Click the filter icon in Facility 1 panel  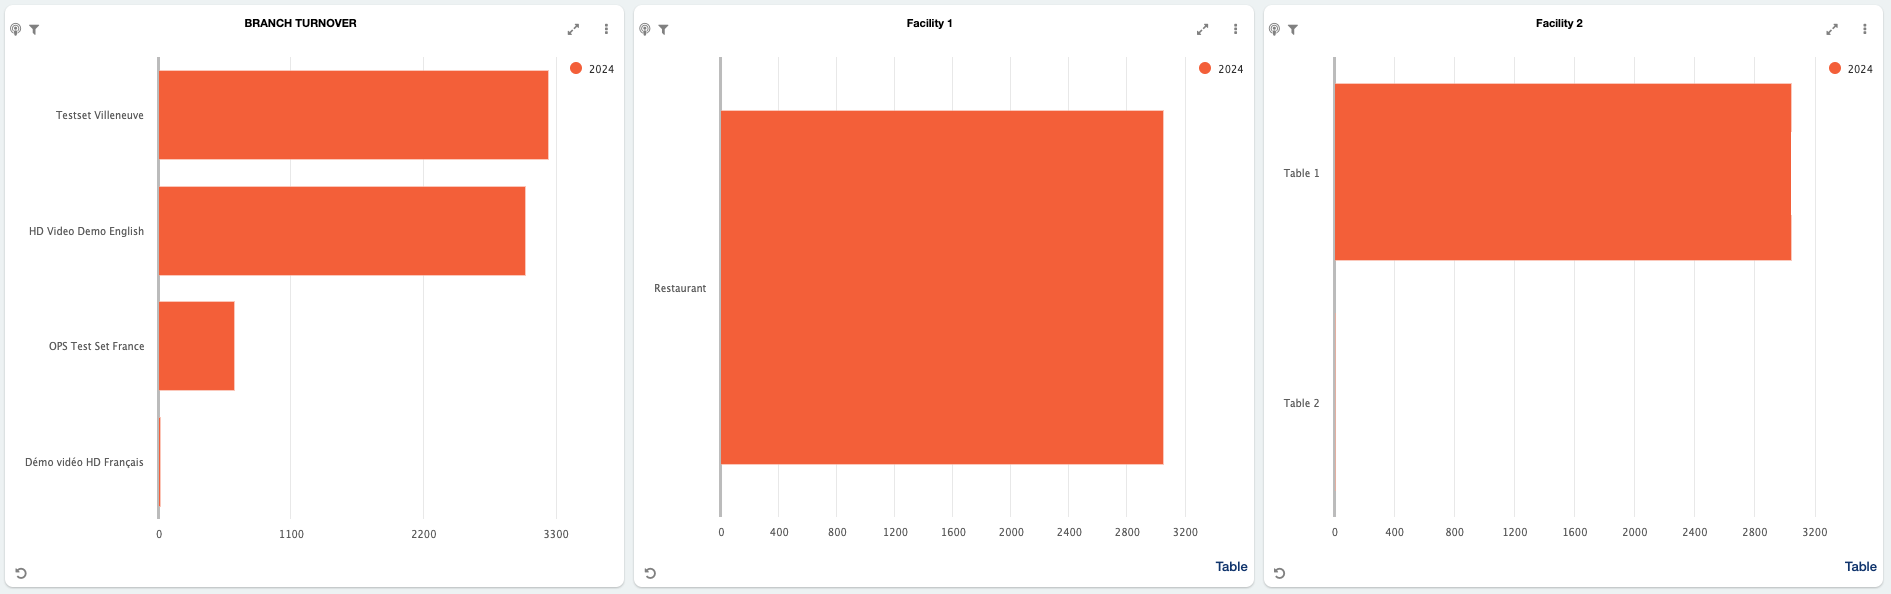click(x=663, y=29)
